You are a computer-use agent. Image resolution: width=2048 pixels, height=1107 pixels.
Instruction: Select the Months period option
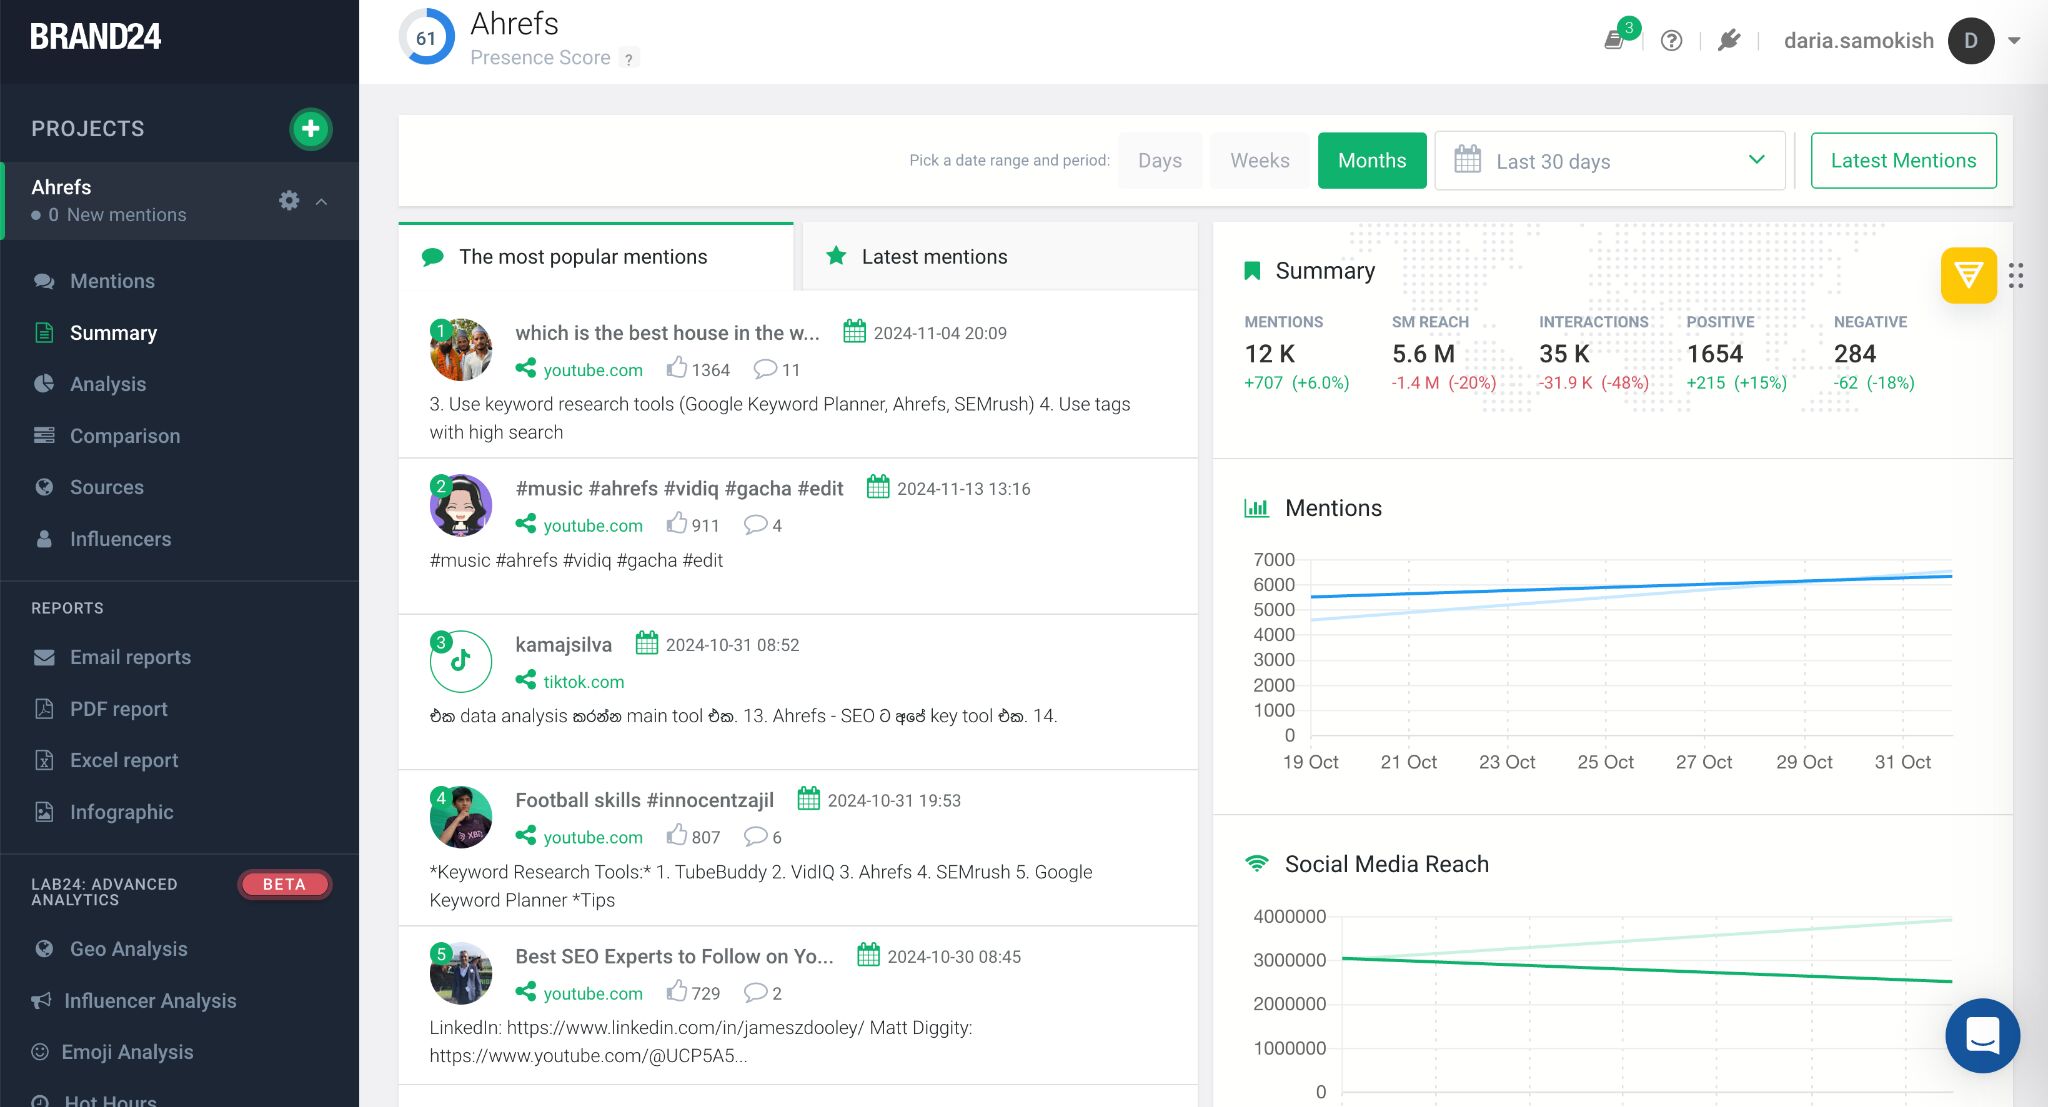coord(1371,161)
